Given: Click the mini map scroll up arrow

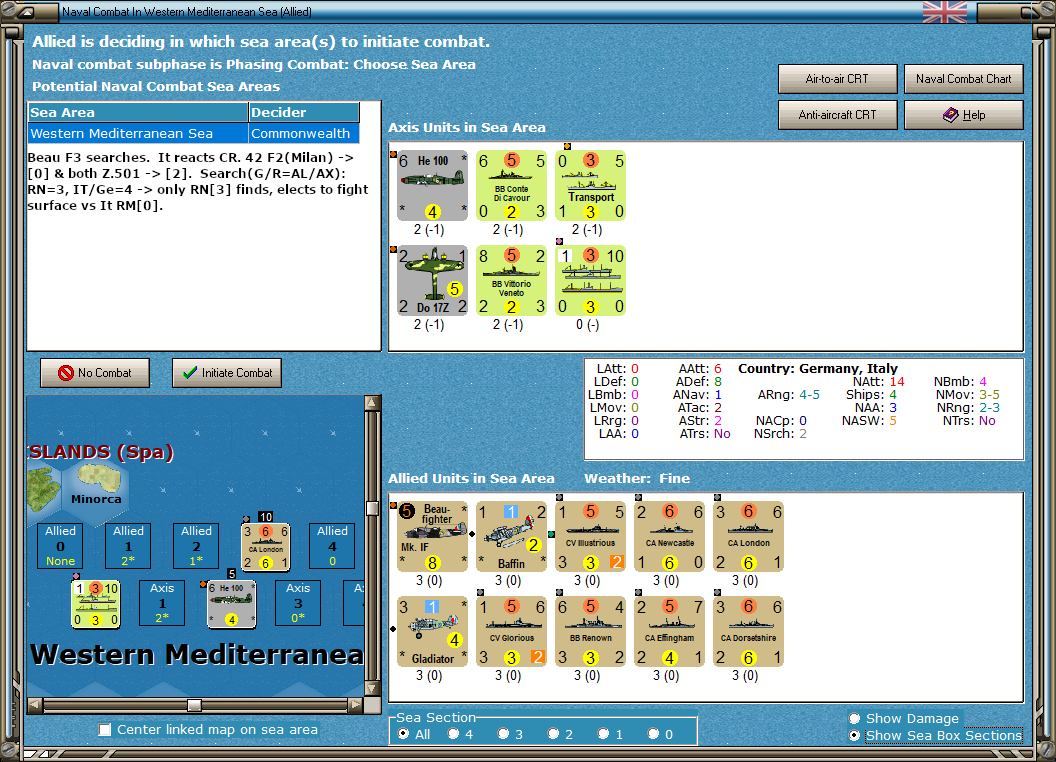Looking at the screenshot, I should 372,403.
